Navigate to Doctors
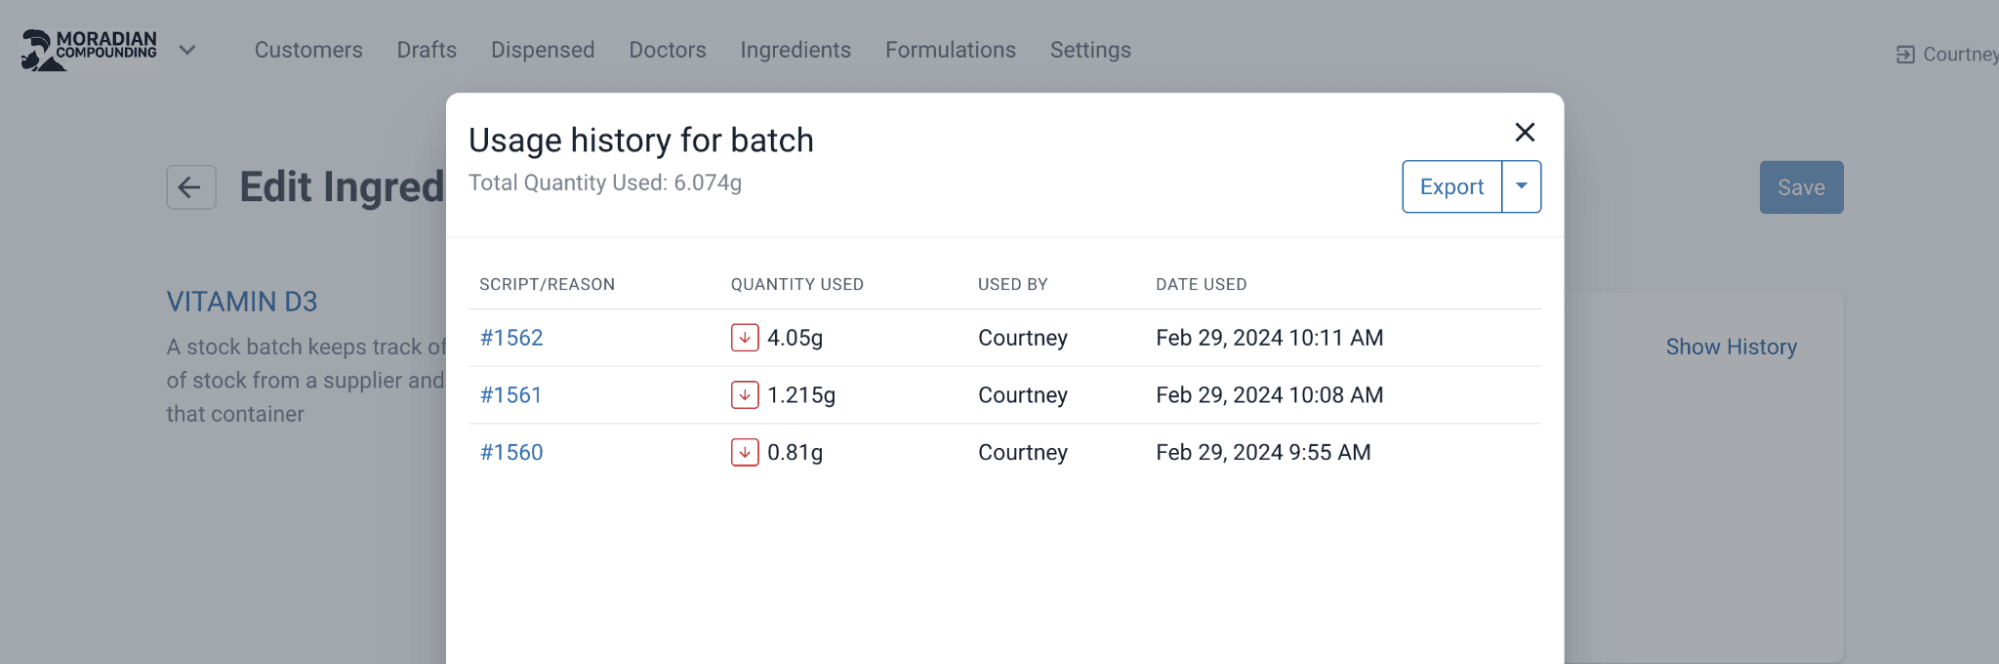Image resolution: width=1999 pixels, height=664 pixels. 667,50
